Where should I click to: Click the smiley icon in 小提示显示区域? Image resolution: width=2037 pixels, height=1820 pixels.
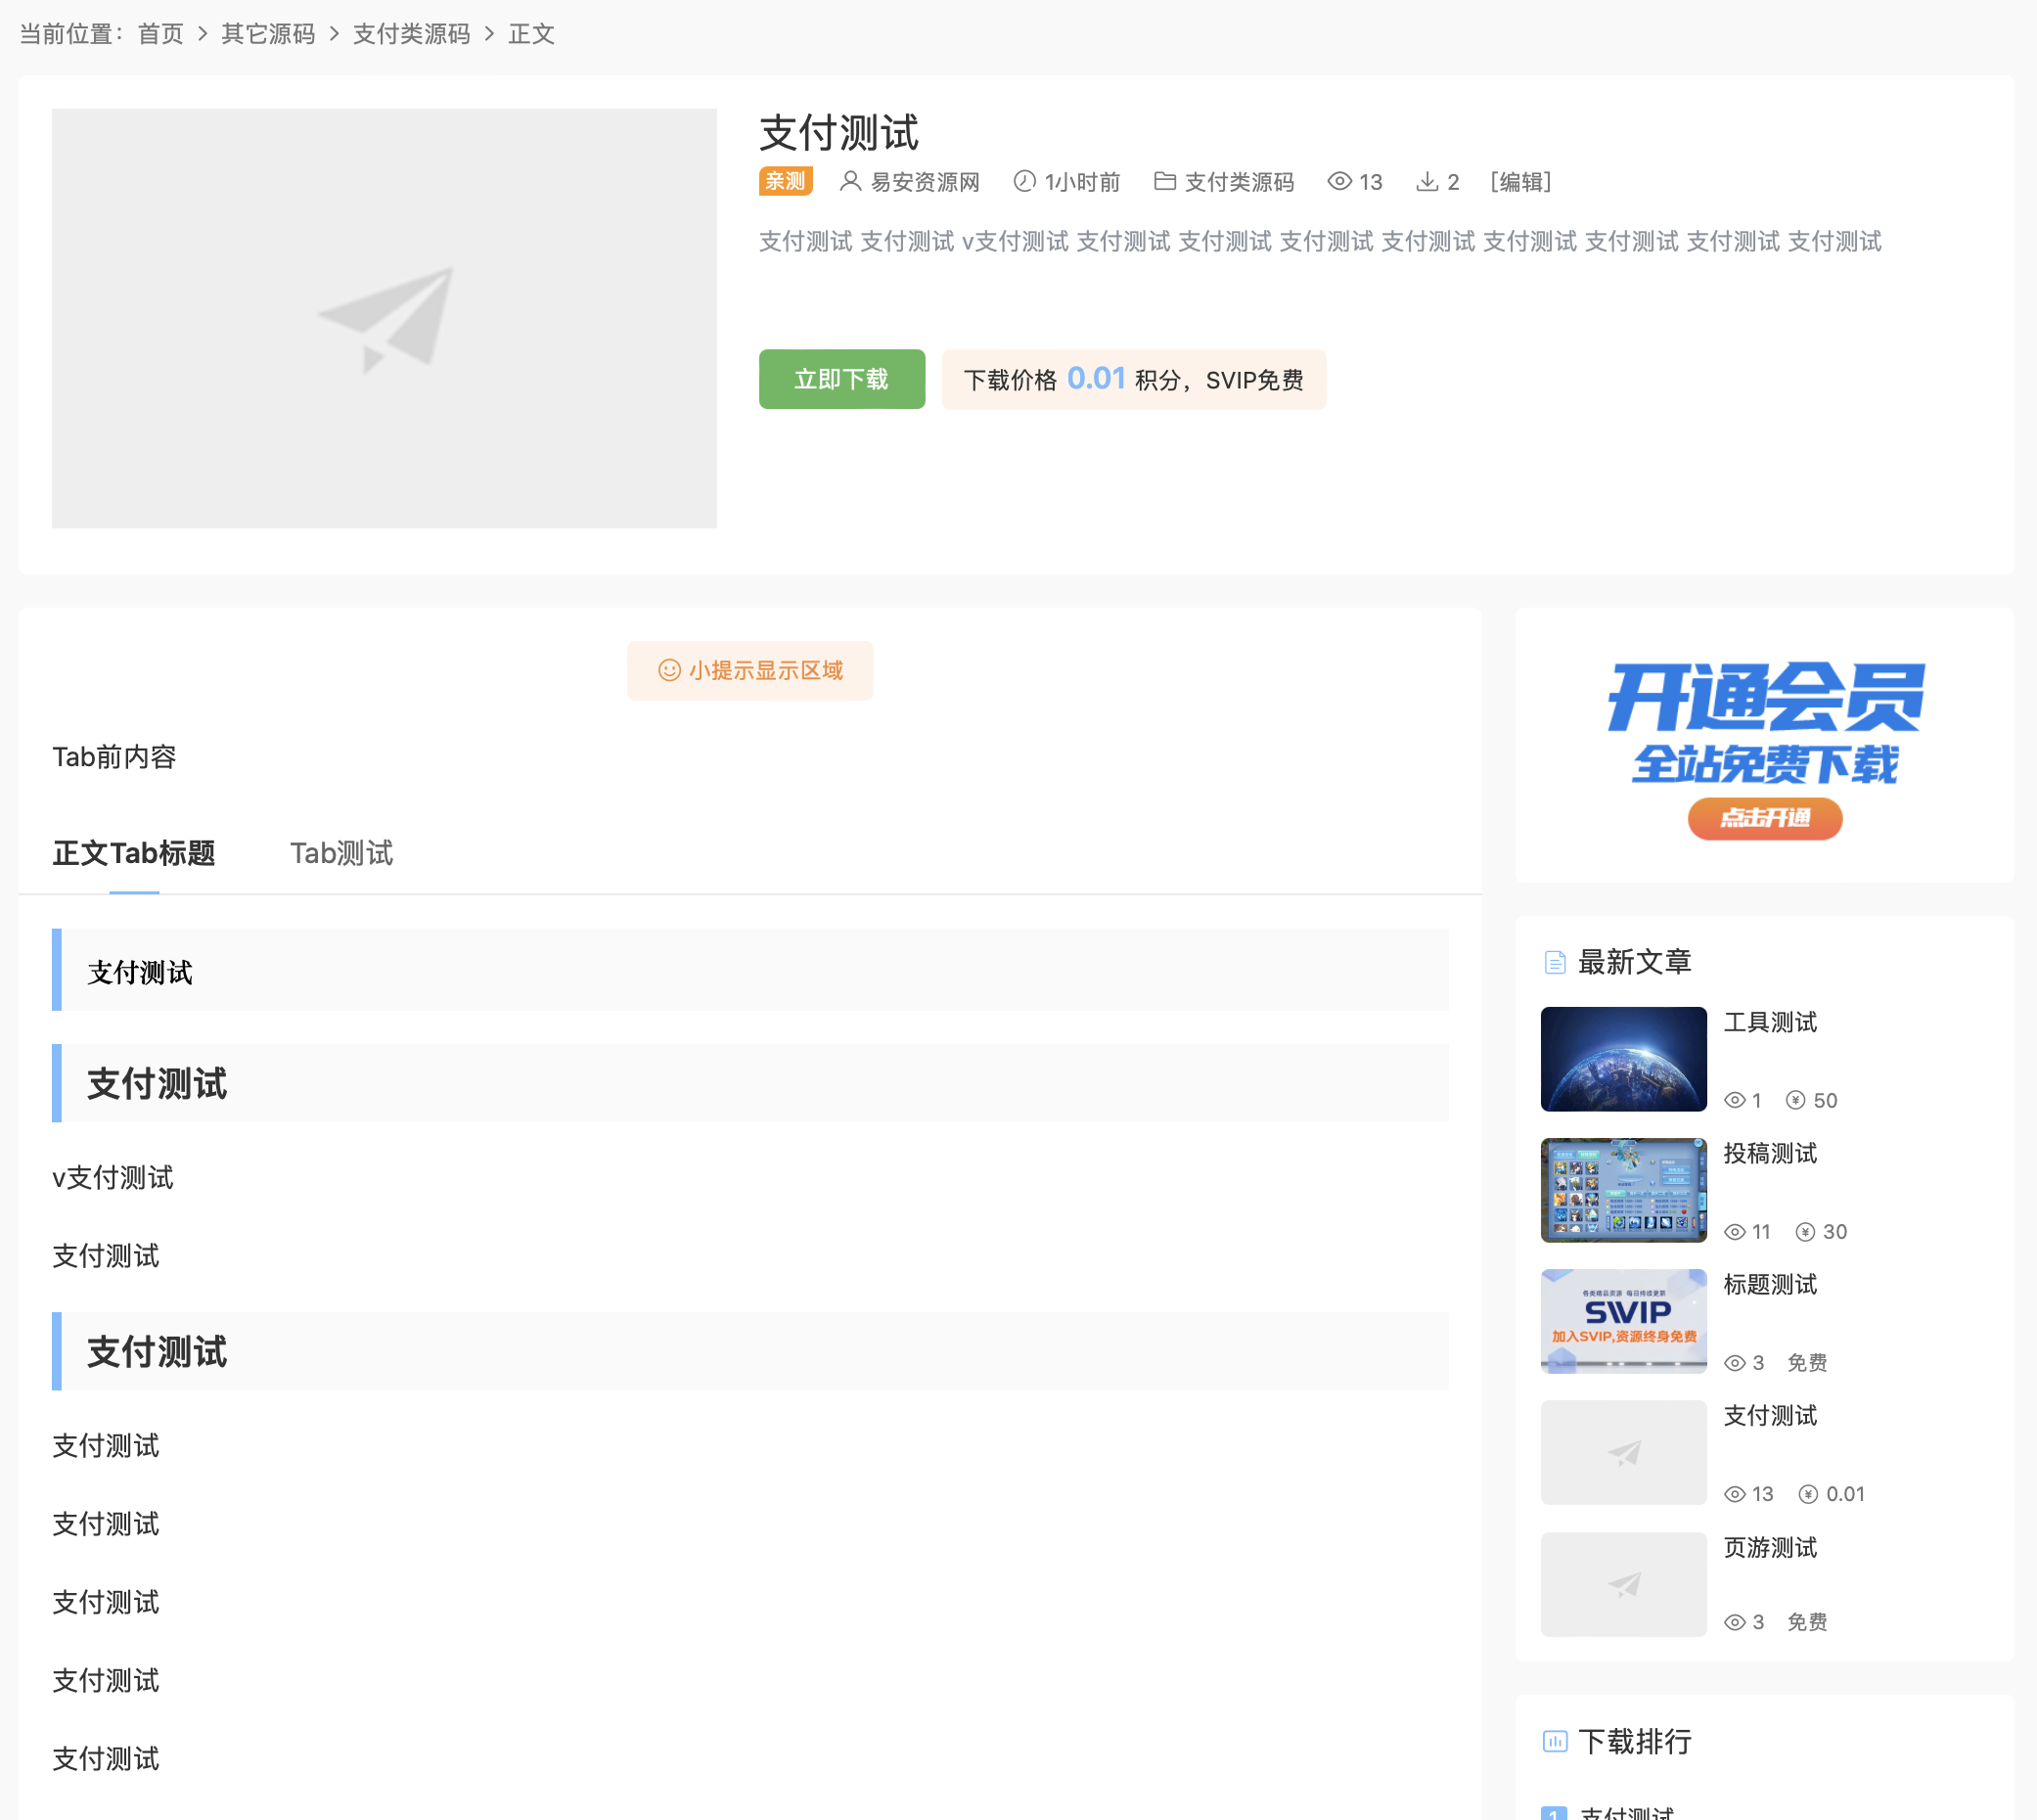[x=669, y=670]
